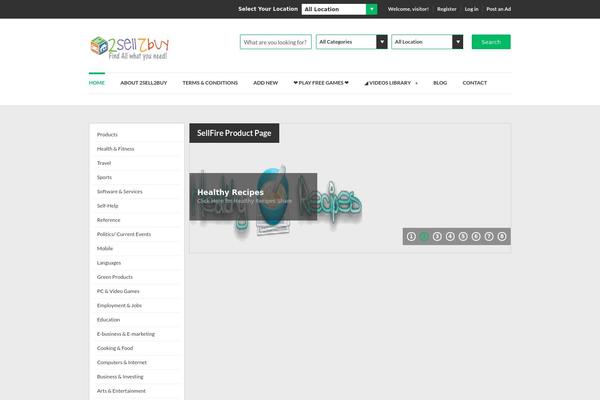This screenshot has width=600, height=400.
Task: Open Products category in sidebar
Action: click(107, 135)
